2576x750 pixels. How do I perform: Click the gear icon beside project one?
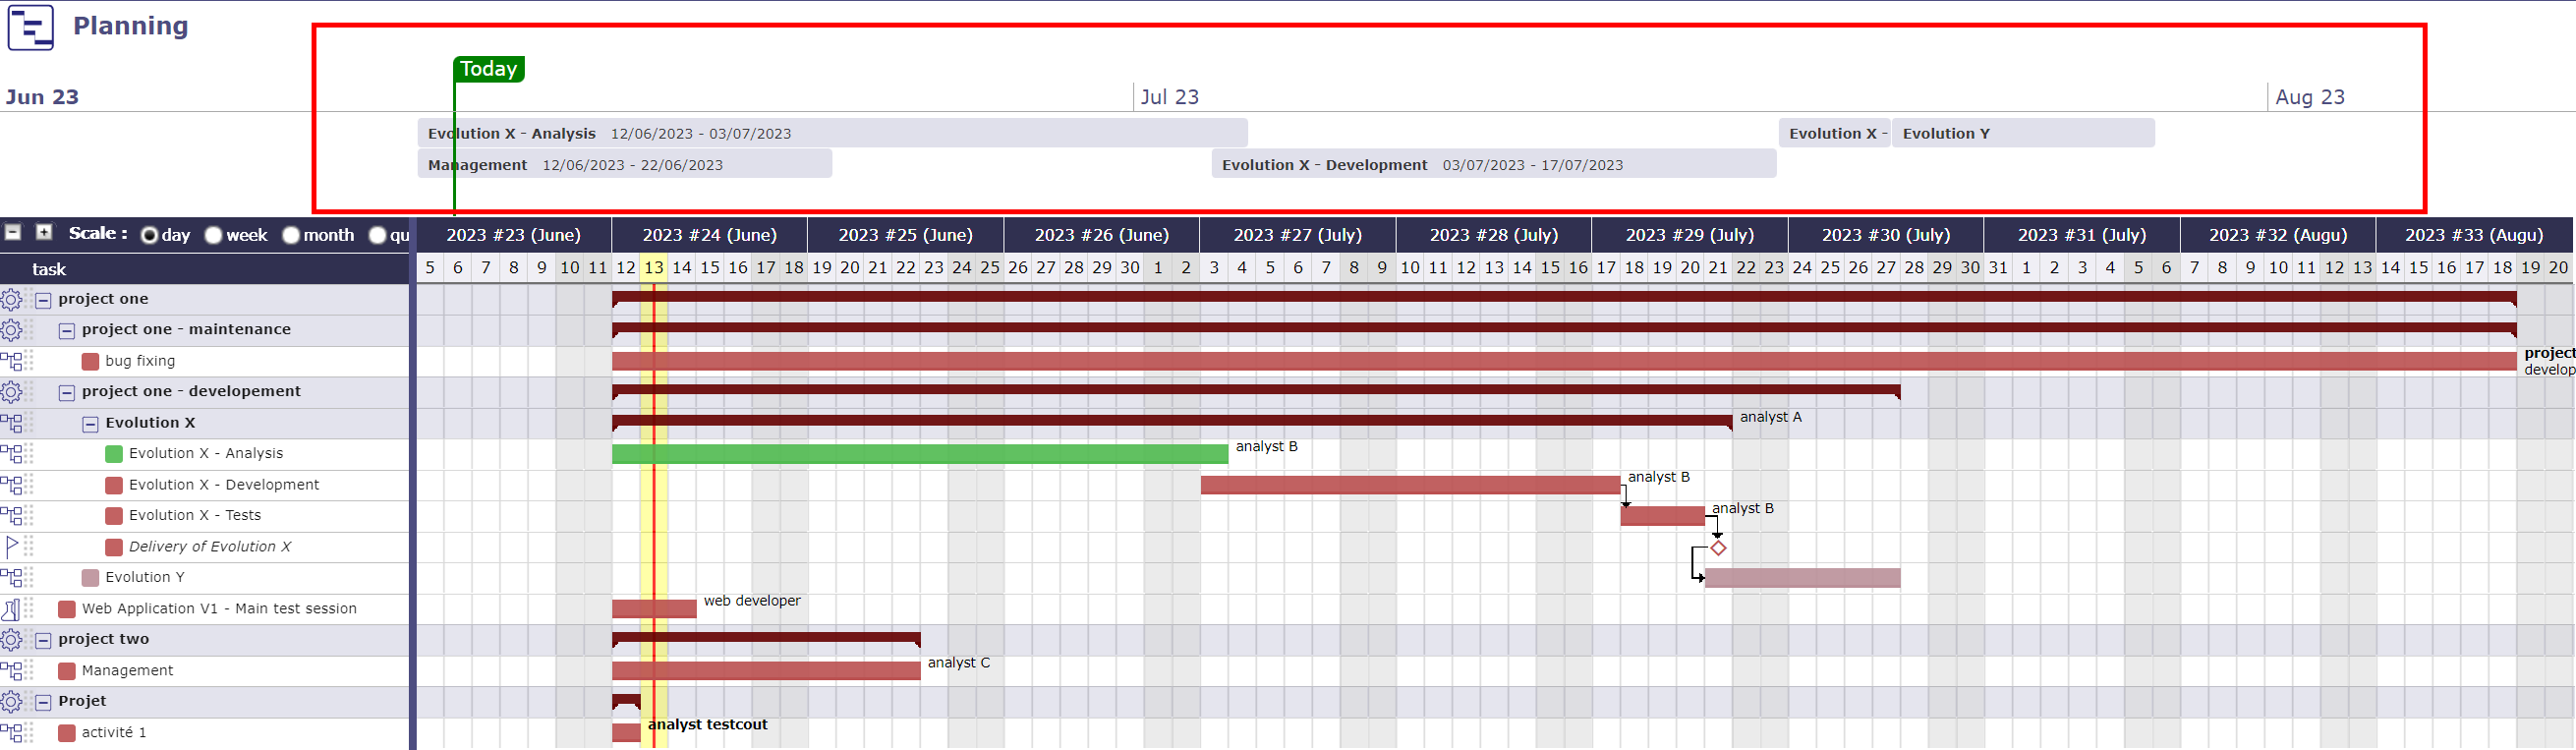12,299
